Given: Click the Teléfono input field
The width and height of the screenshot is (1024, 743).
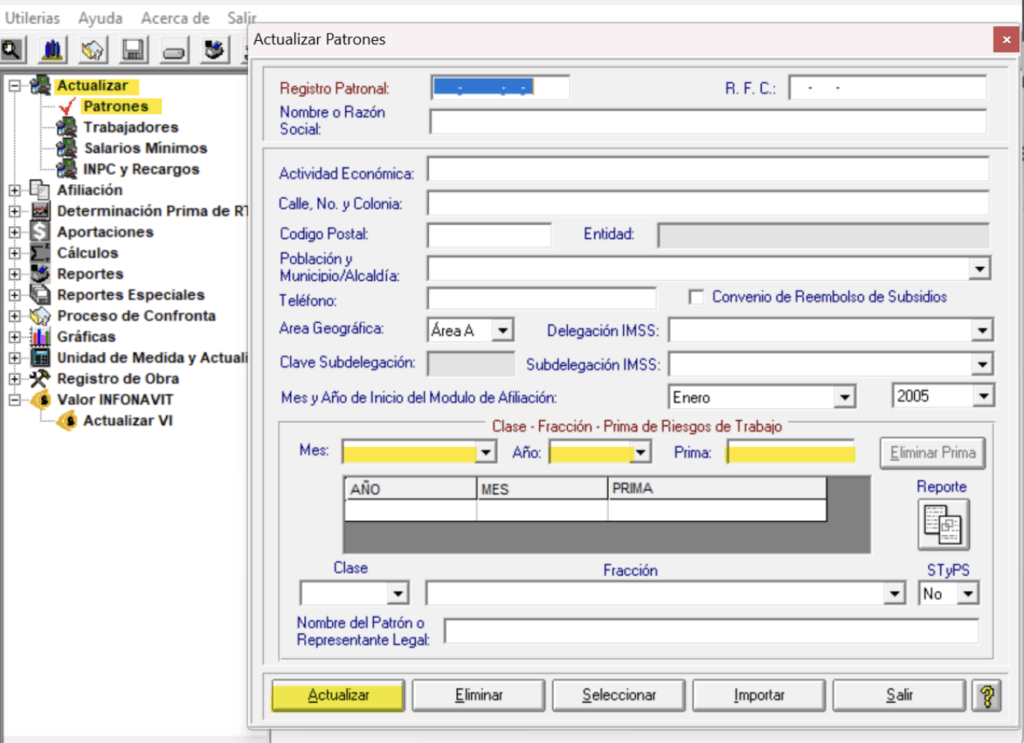Looking at the screenshot, I should coord(541,298).
